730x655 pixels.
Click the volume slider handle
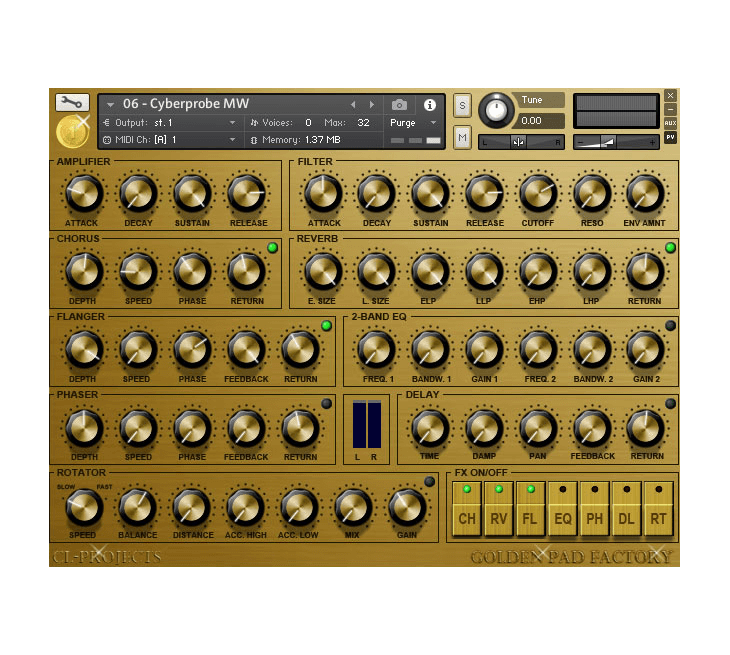tap(608, 142)
